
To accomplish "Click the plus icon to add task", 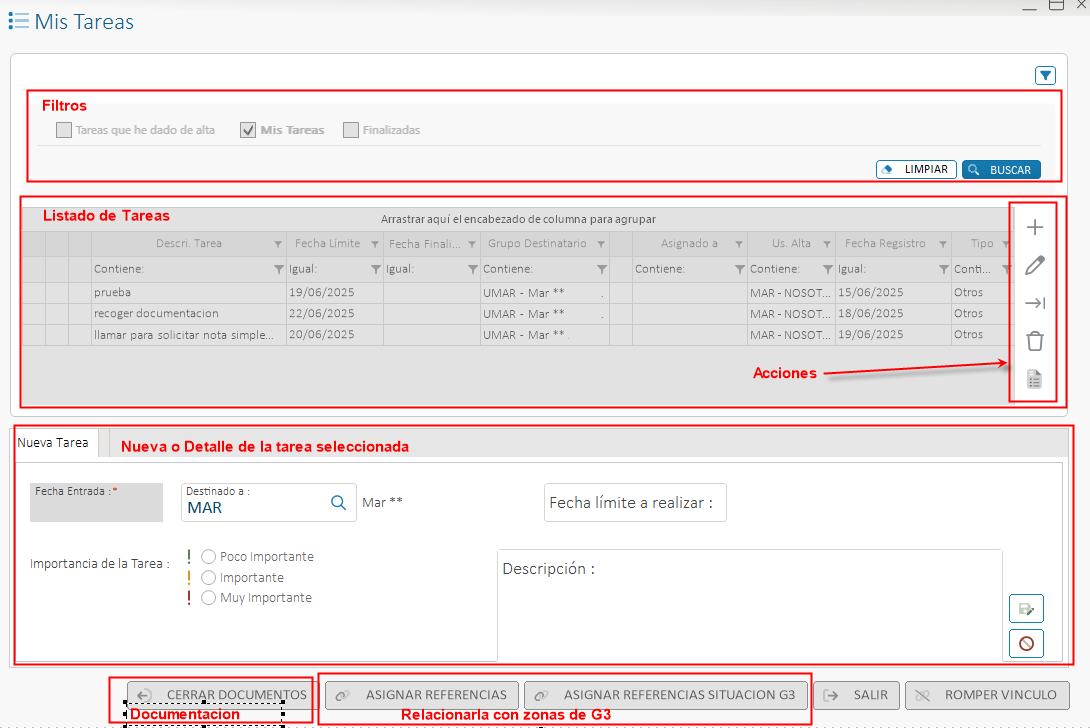I will [x=1035, y=227].
